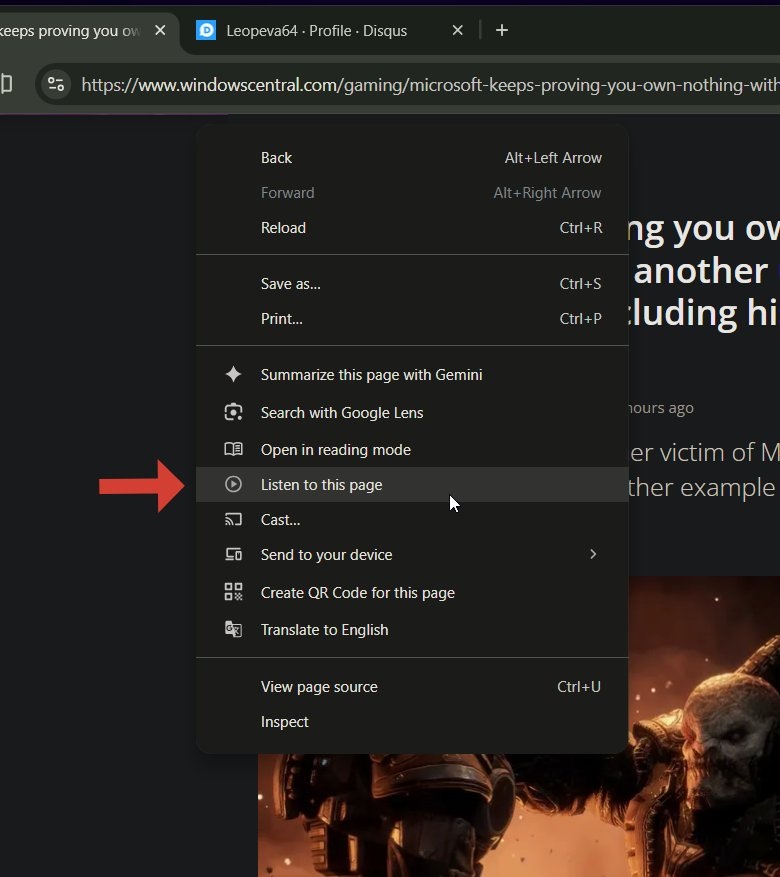Click the play icon beside Listen to this page
This screenshot has width=780, height=877.
pyautogui.click(x=233, y=484)
